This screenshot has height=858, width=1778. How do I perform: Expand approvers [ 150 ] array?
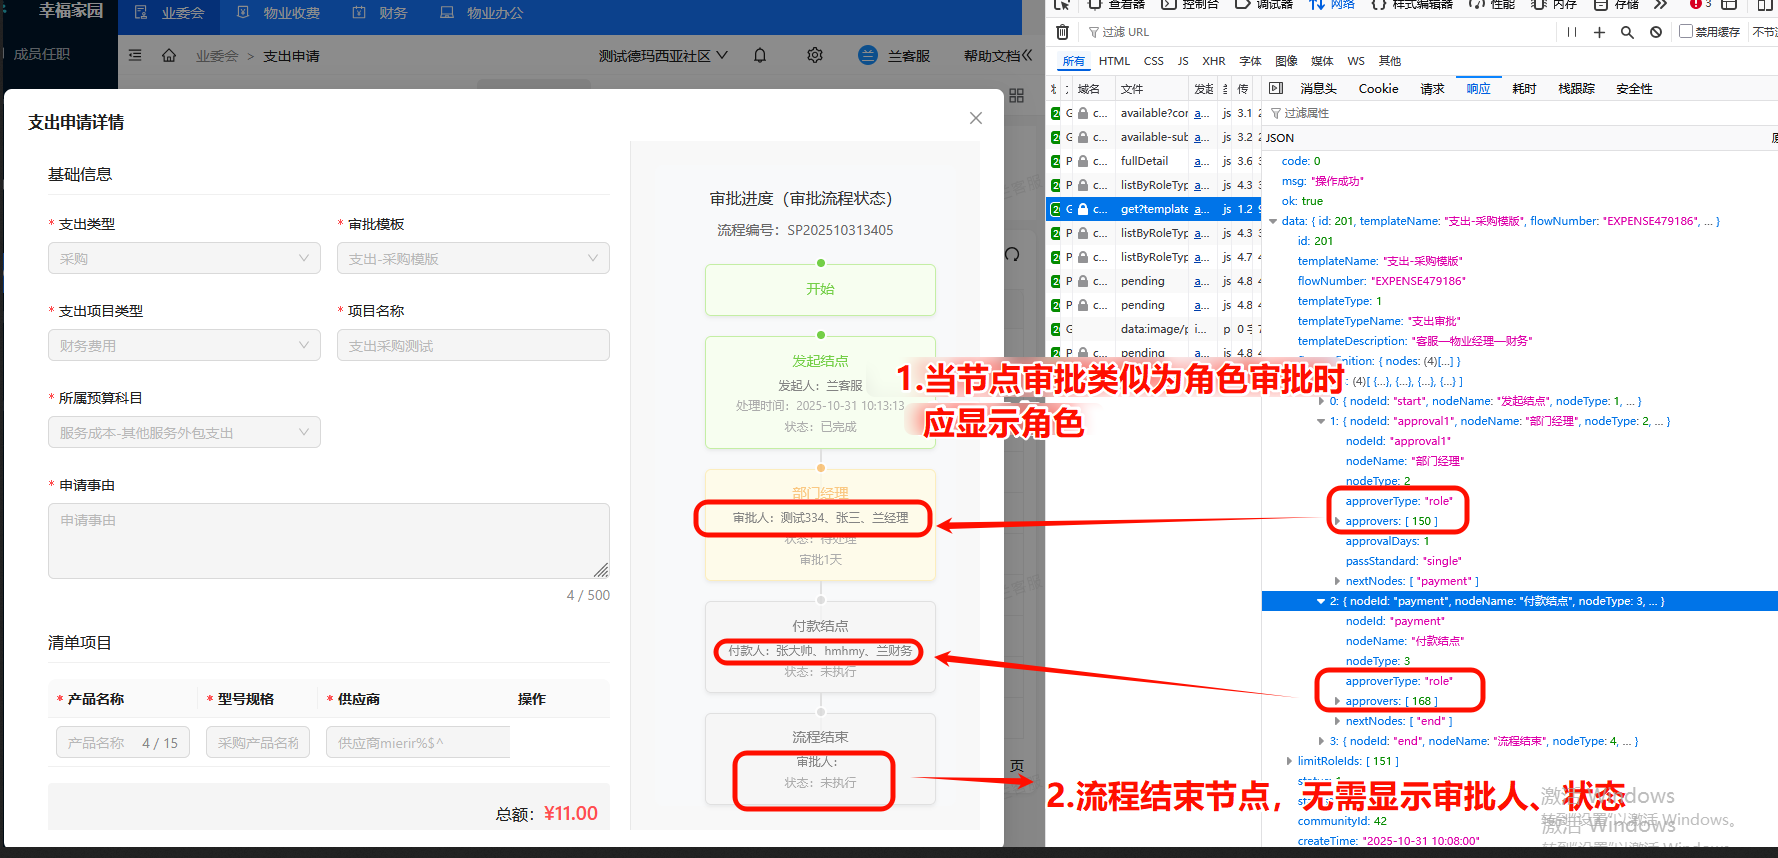[1337, 521]
